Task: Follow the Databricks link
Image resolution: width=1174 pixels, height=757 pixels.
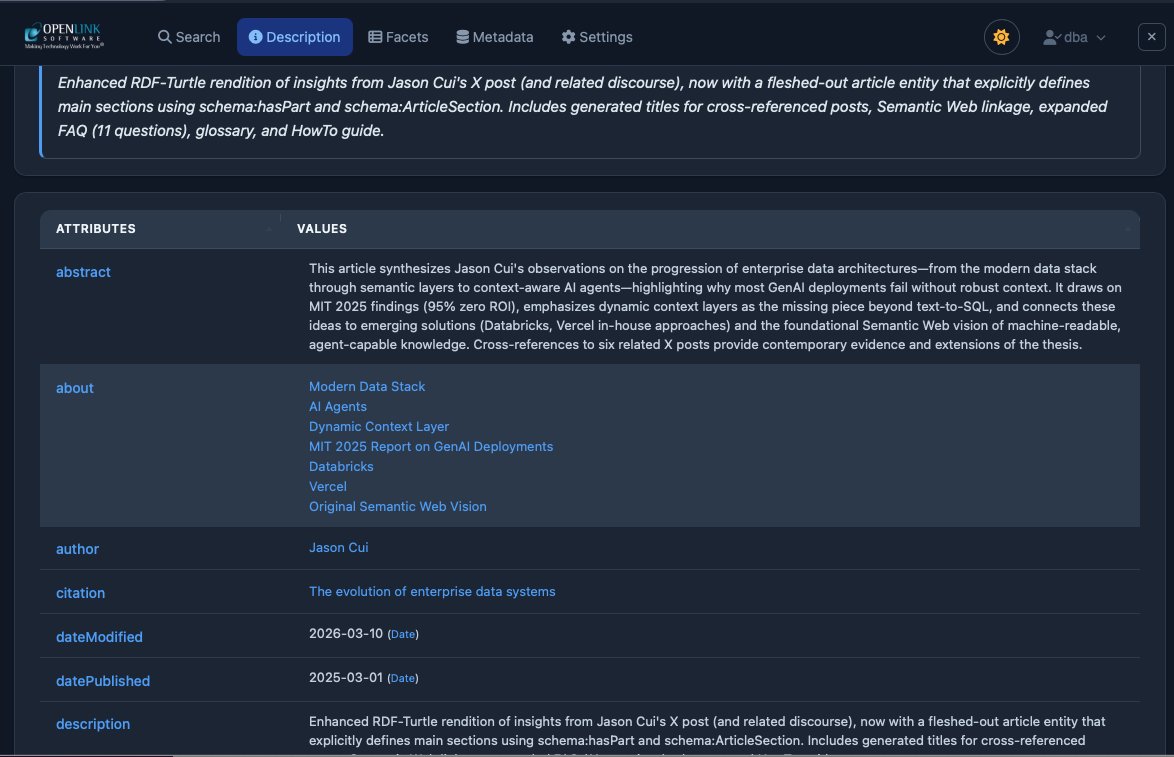Action: 341,466
